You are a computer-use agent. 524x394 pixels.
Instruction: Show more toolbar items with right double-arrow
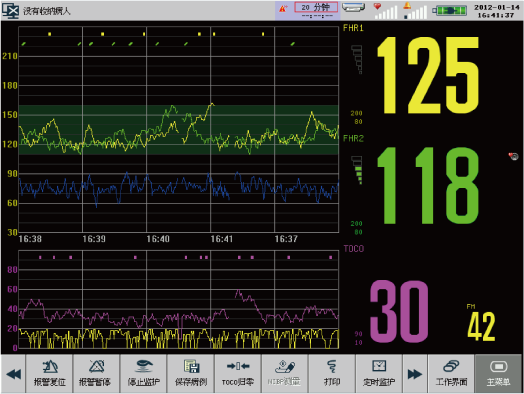tap(415, 373)
